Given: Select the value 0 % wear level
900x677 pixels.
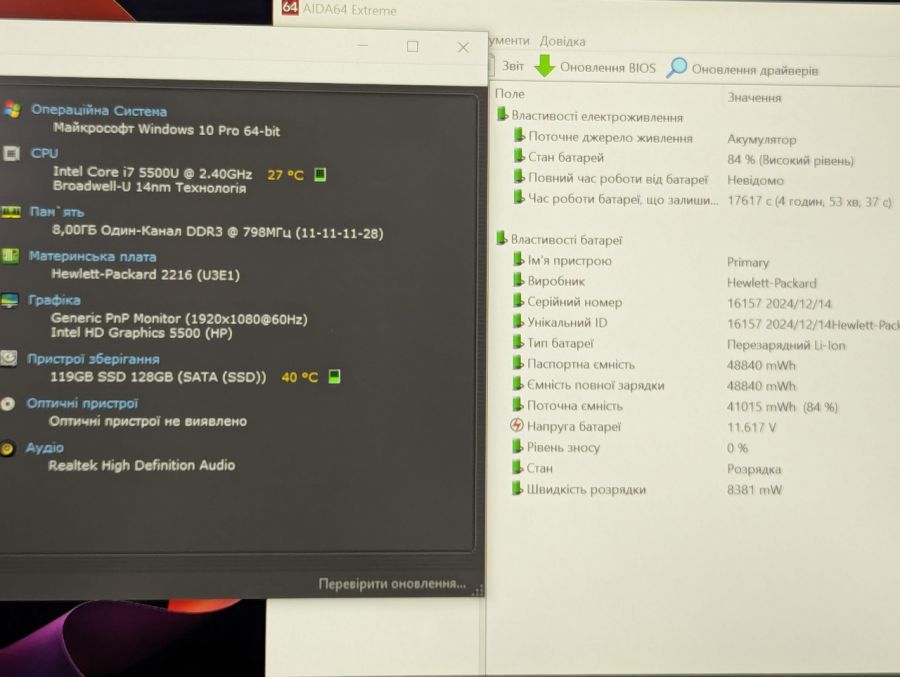Looking at the screenshot, I should coord(737,448).
